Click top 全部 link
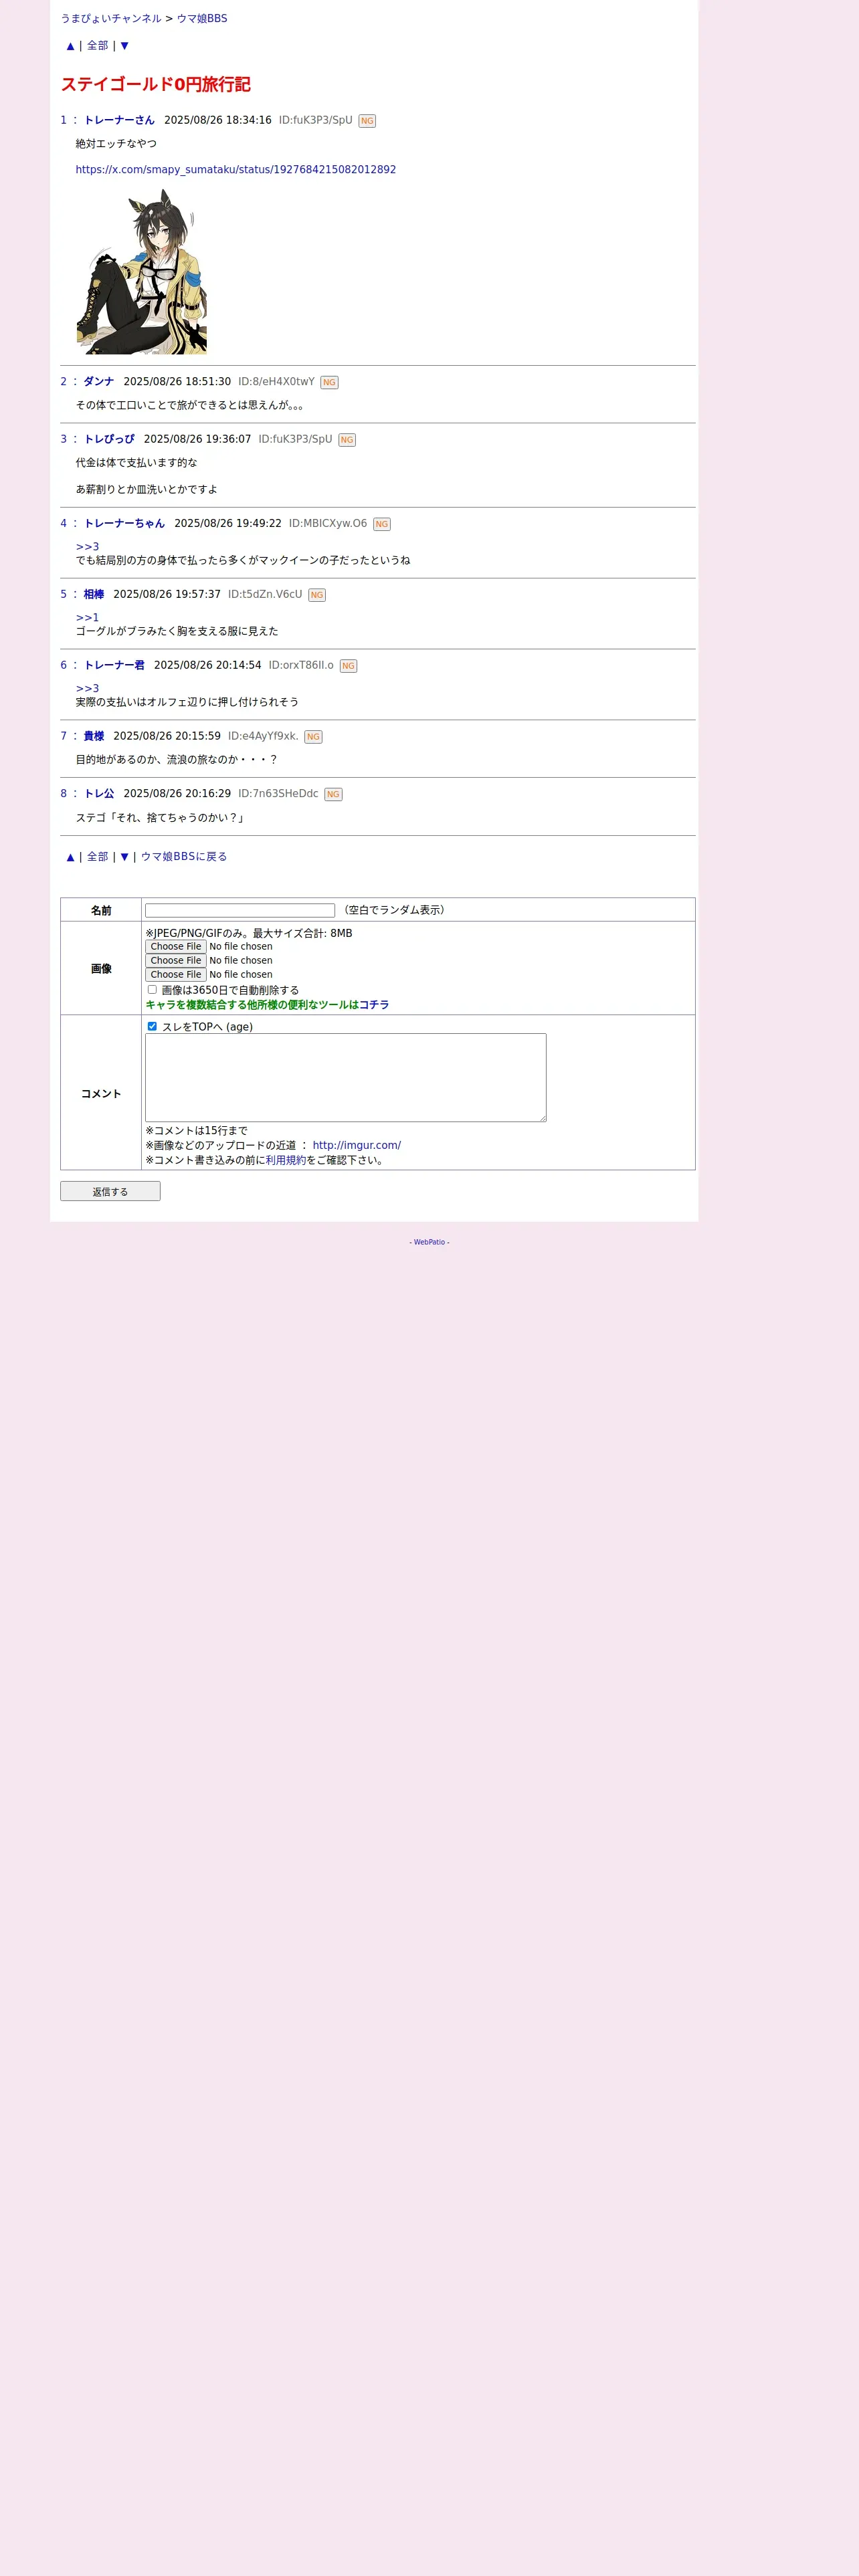Viewport: 859px width, 2576px height. point(97,46)
